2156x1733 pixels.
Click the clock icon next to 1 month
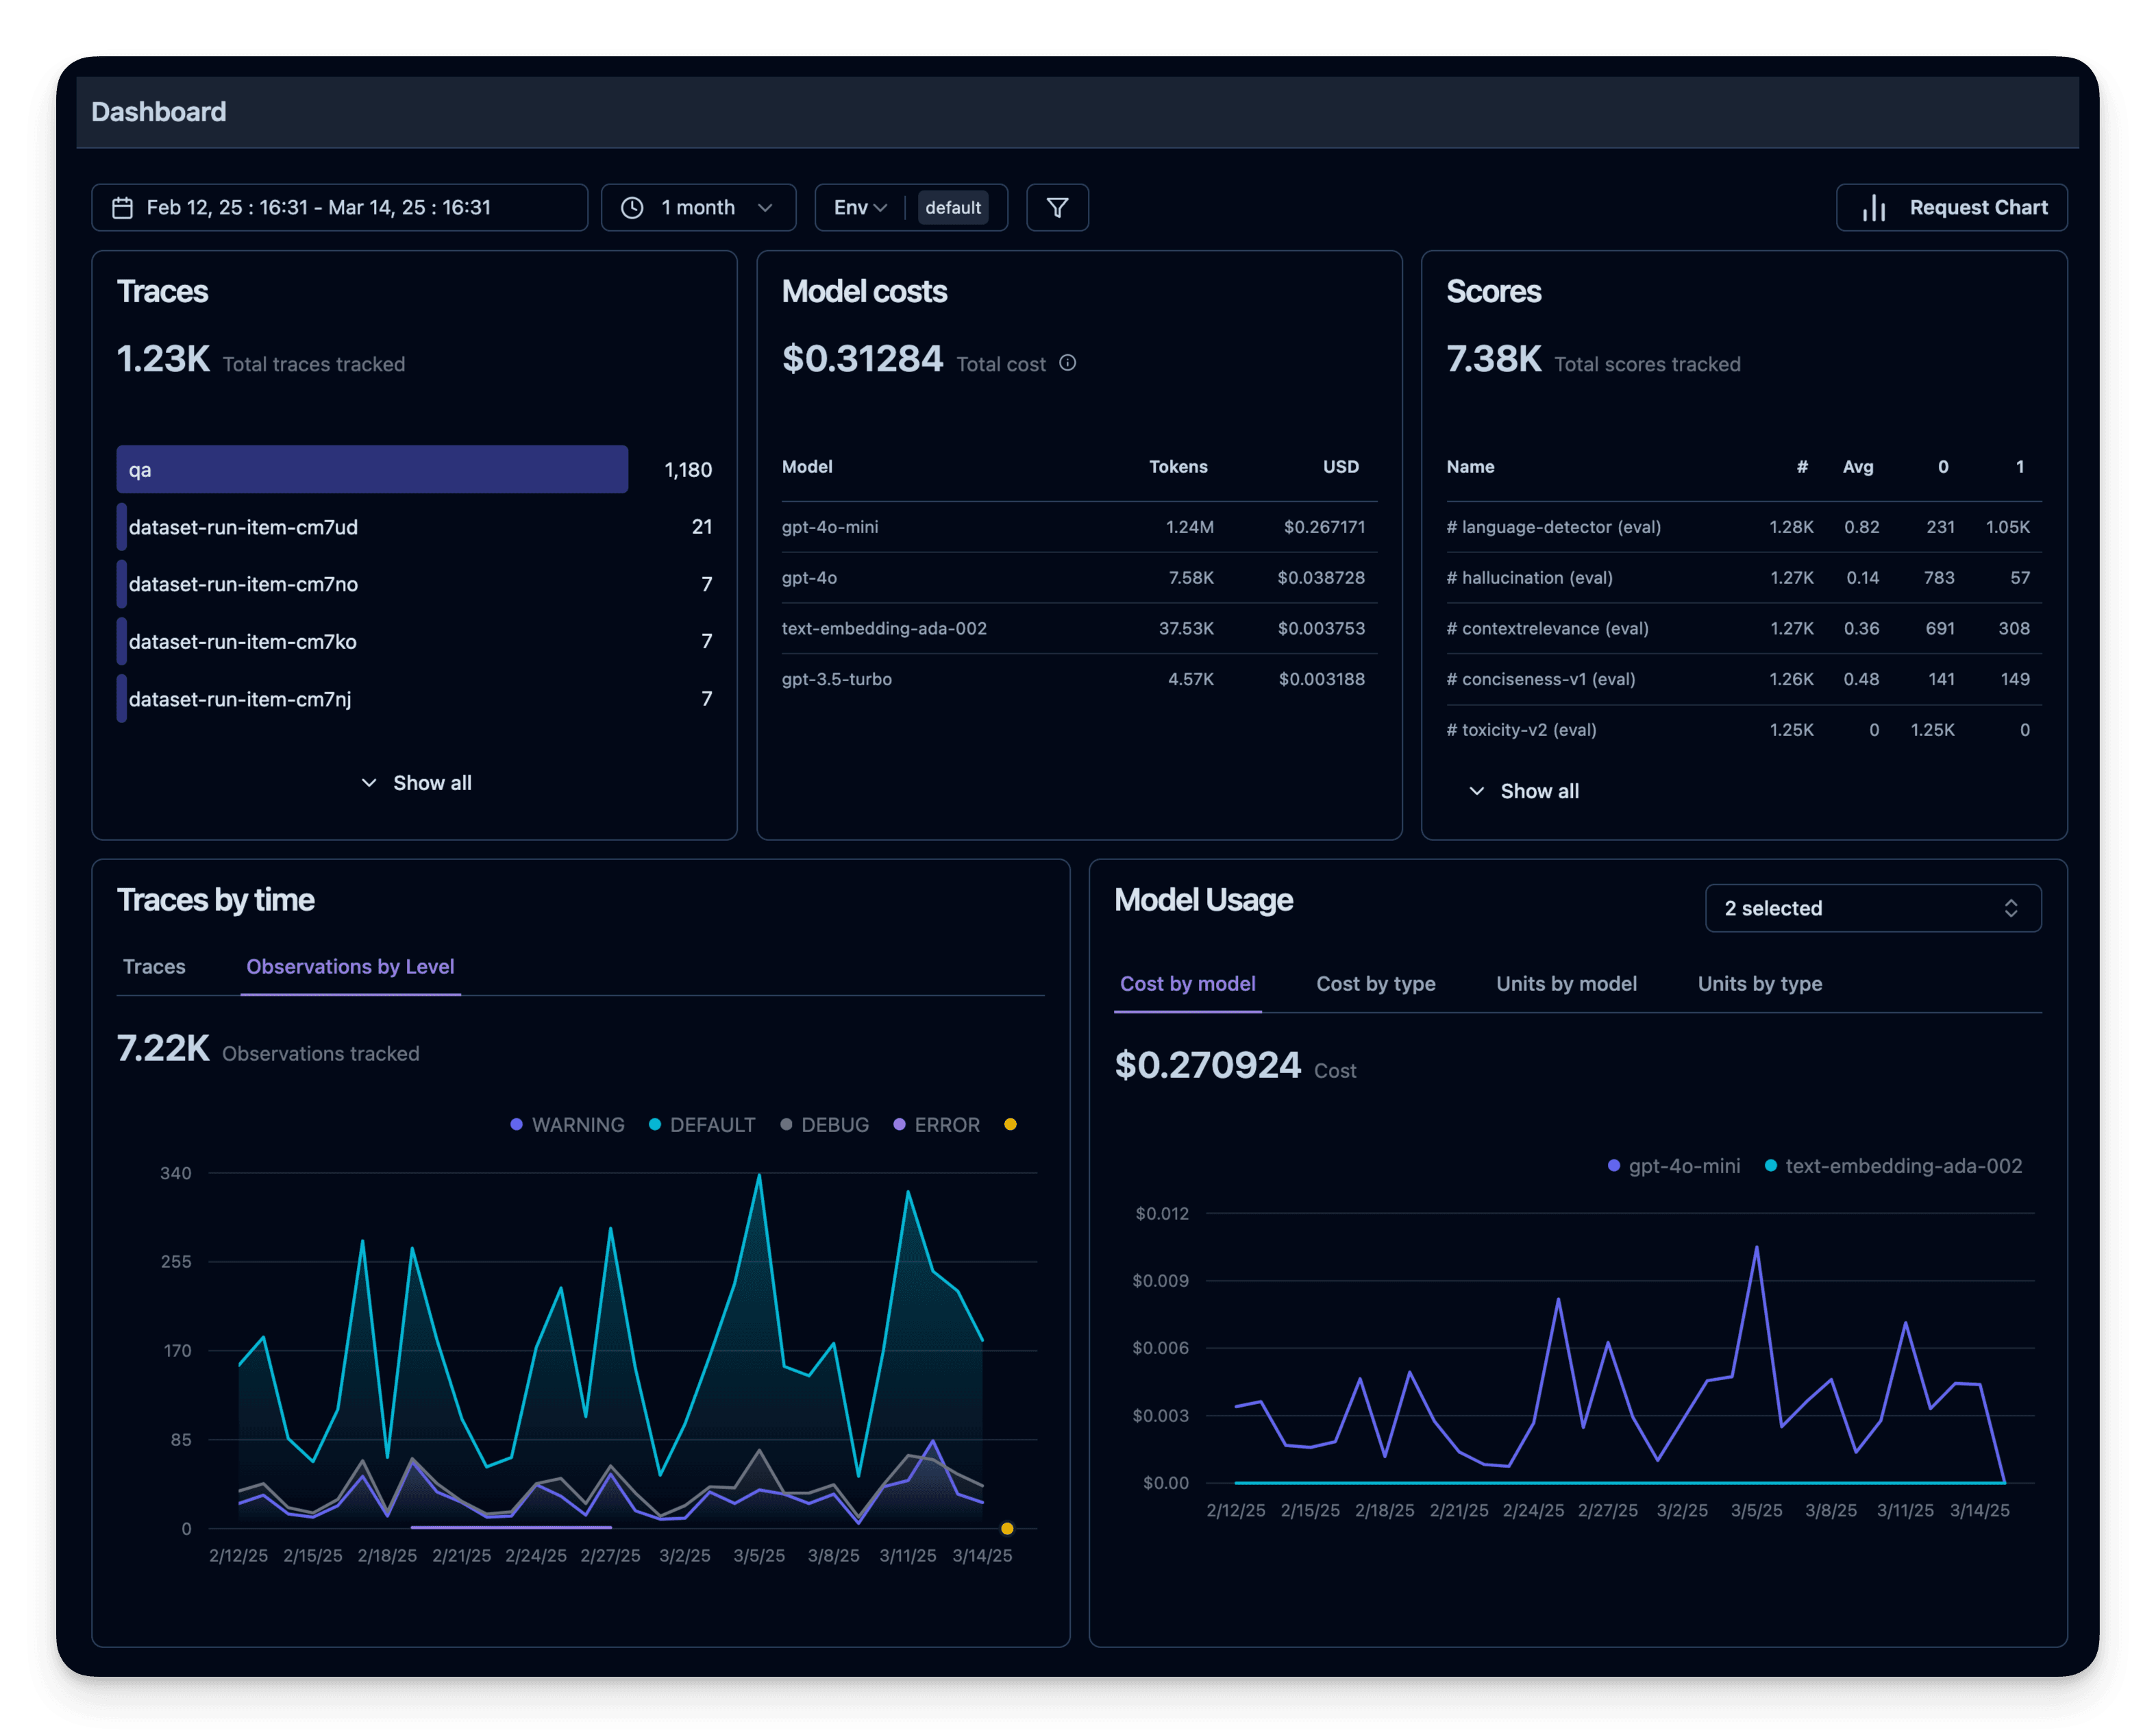pyautogui.click(x=633, y=208)
